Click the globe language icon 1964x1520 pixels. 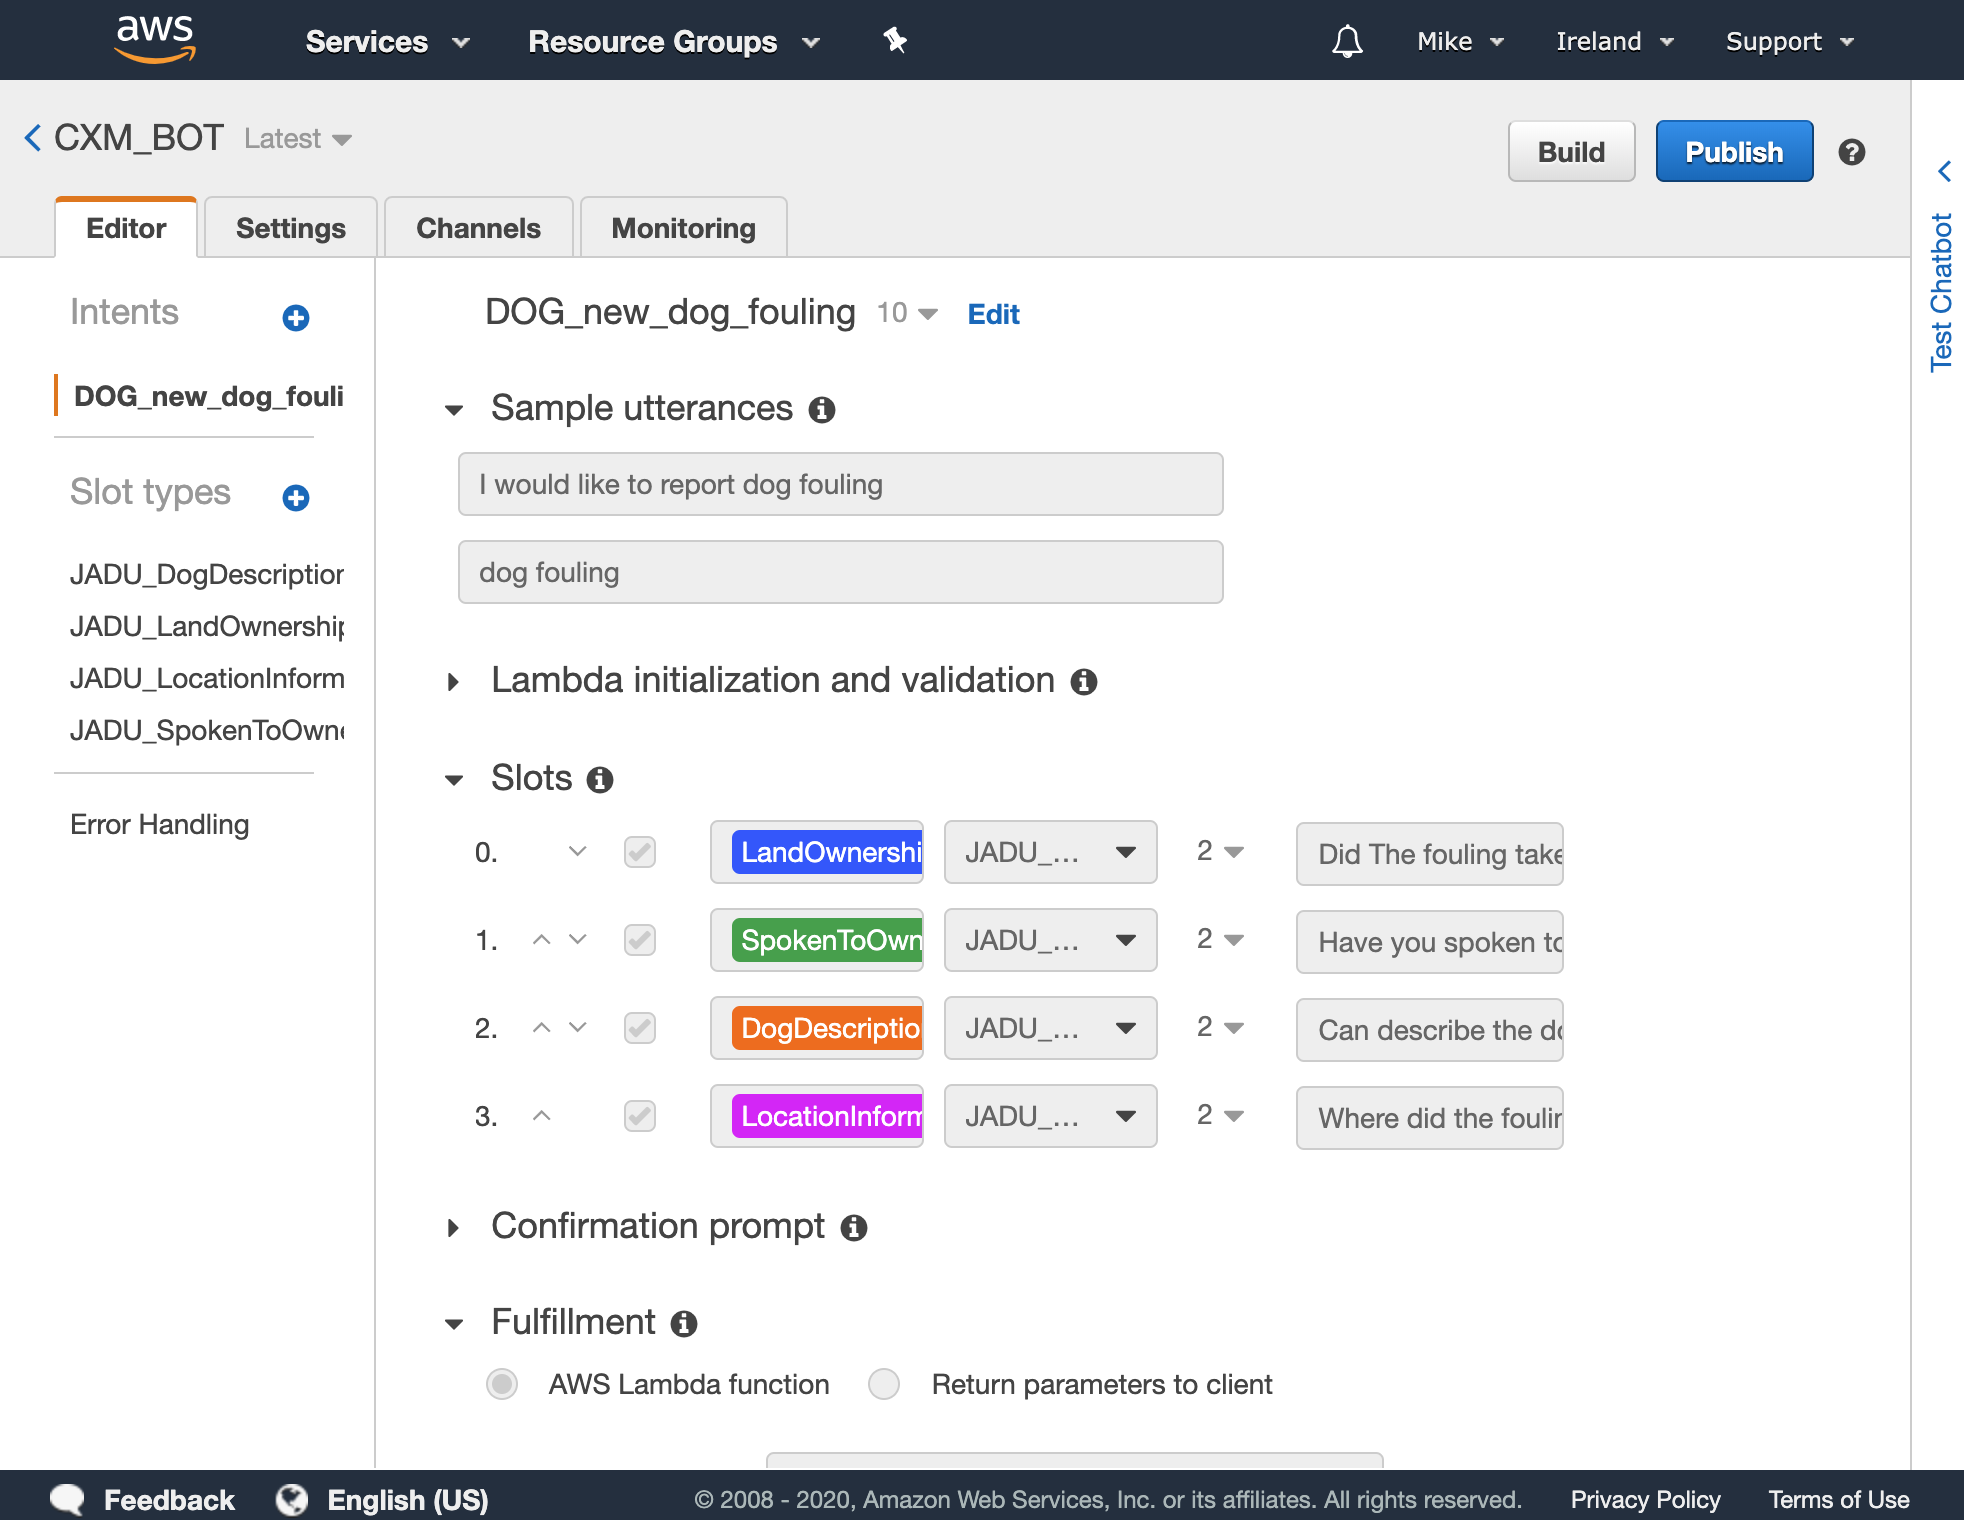click(292, 1499)
